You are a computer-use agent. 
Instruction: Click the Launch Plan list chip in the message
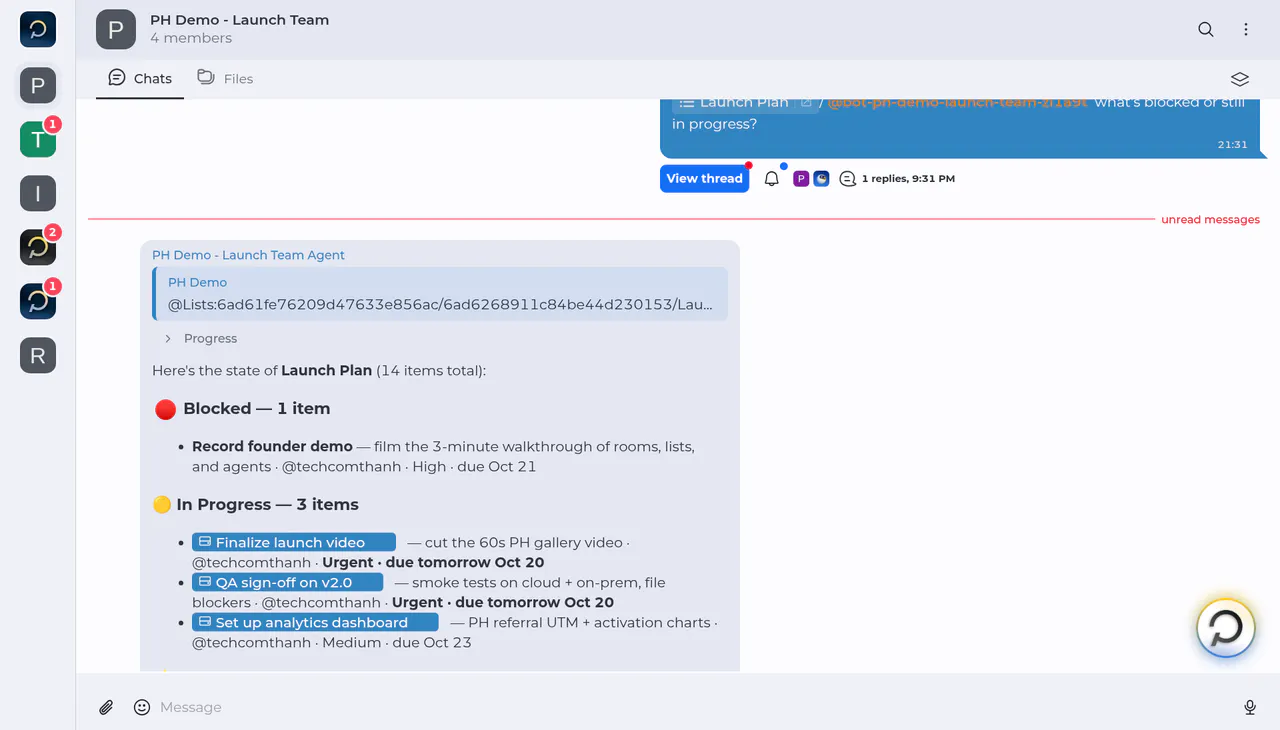tap(745, 103)
